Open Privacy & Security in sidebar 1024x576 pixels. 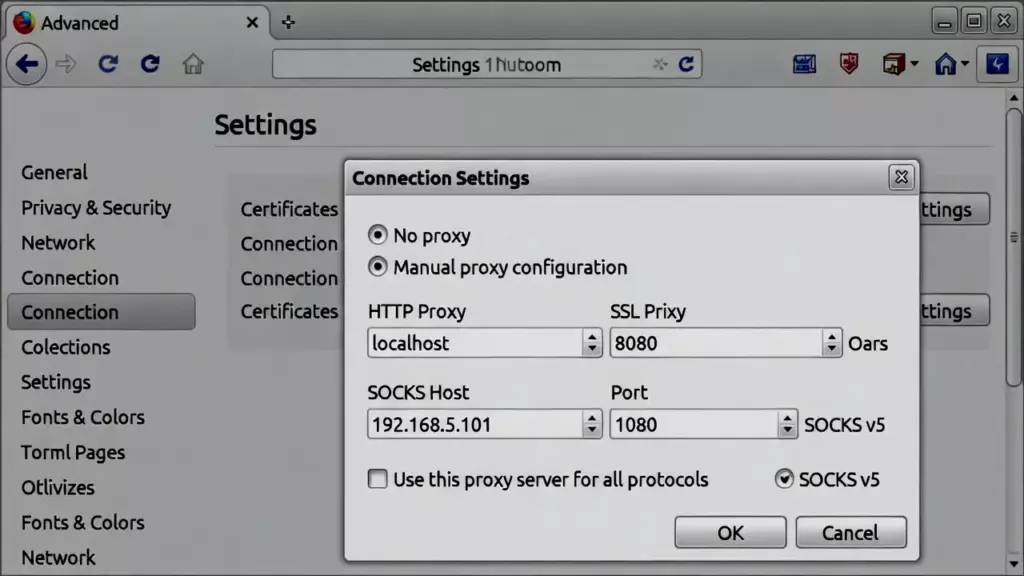coord(96,208)
